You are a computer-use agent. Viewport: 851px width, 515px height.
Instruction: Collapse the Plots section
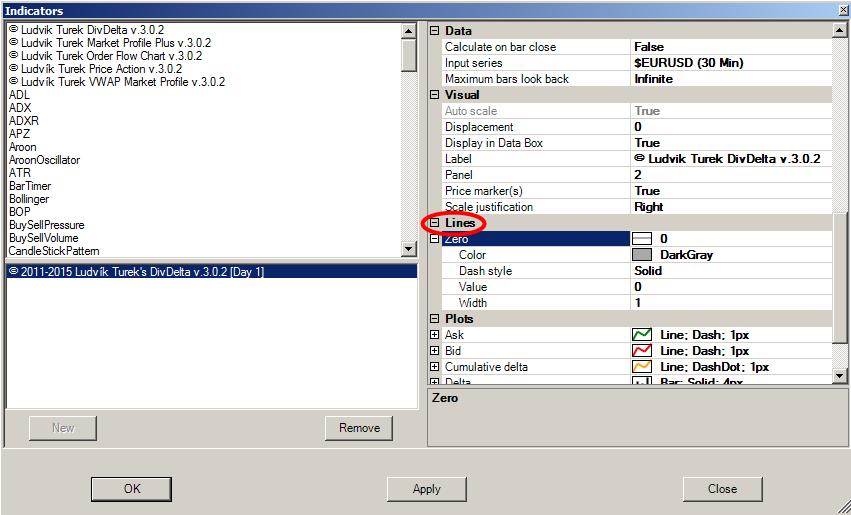434,319
